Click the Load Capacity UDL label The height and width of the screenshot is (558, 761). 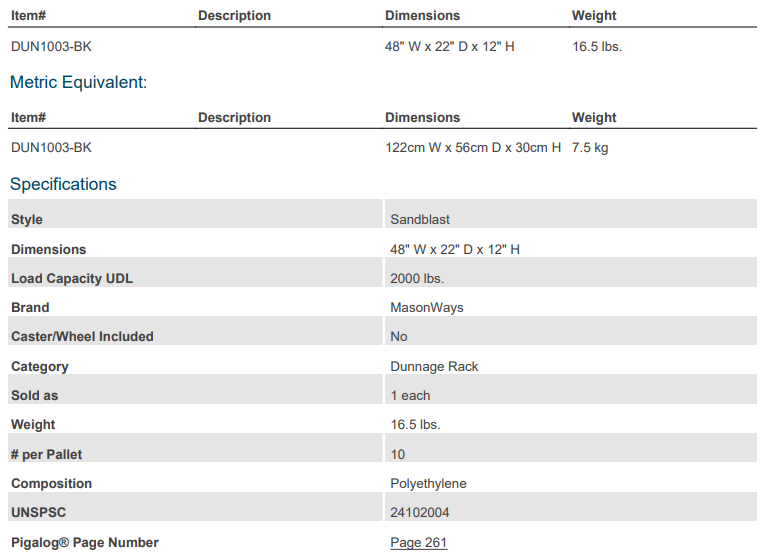pos(72,279)
